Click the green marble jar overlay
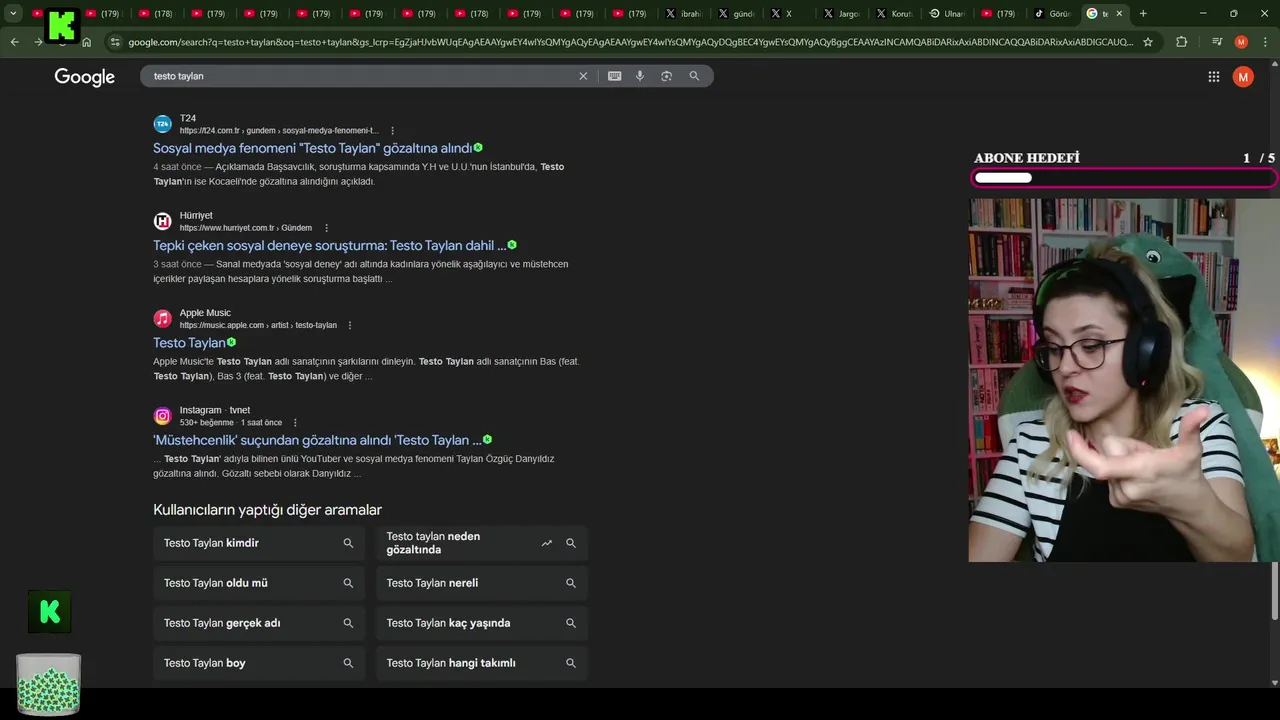The width and height of the screenshot is (1280, 720). 49,685
